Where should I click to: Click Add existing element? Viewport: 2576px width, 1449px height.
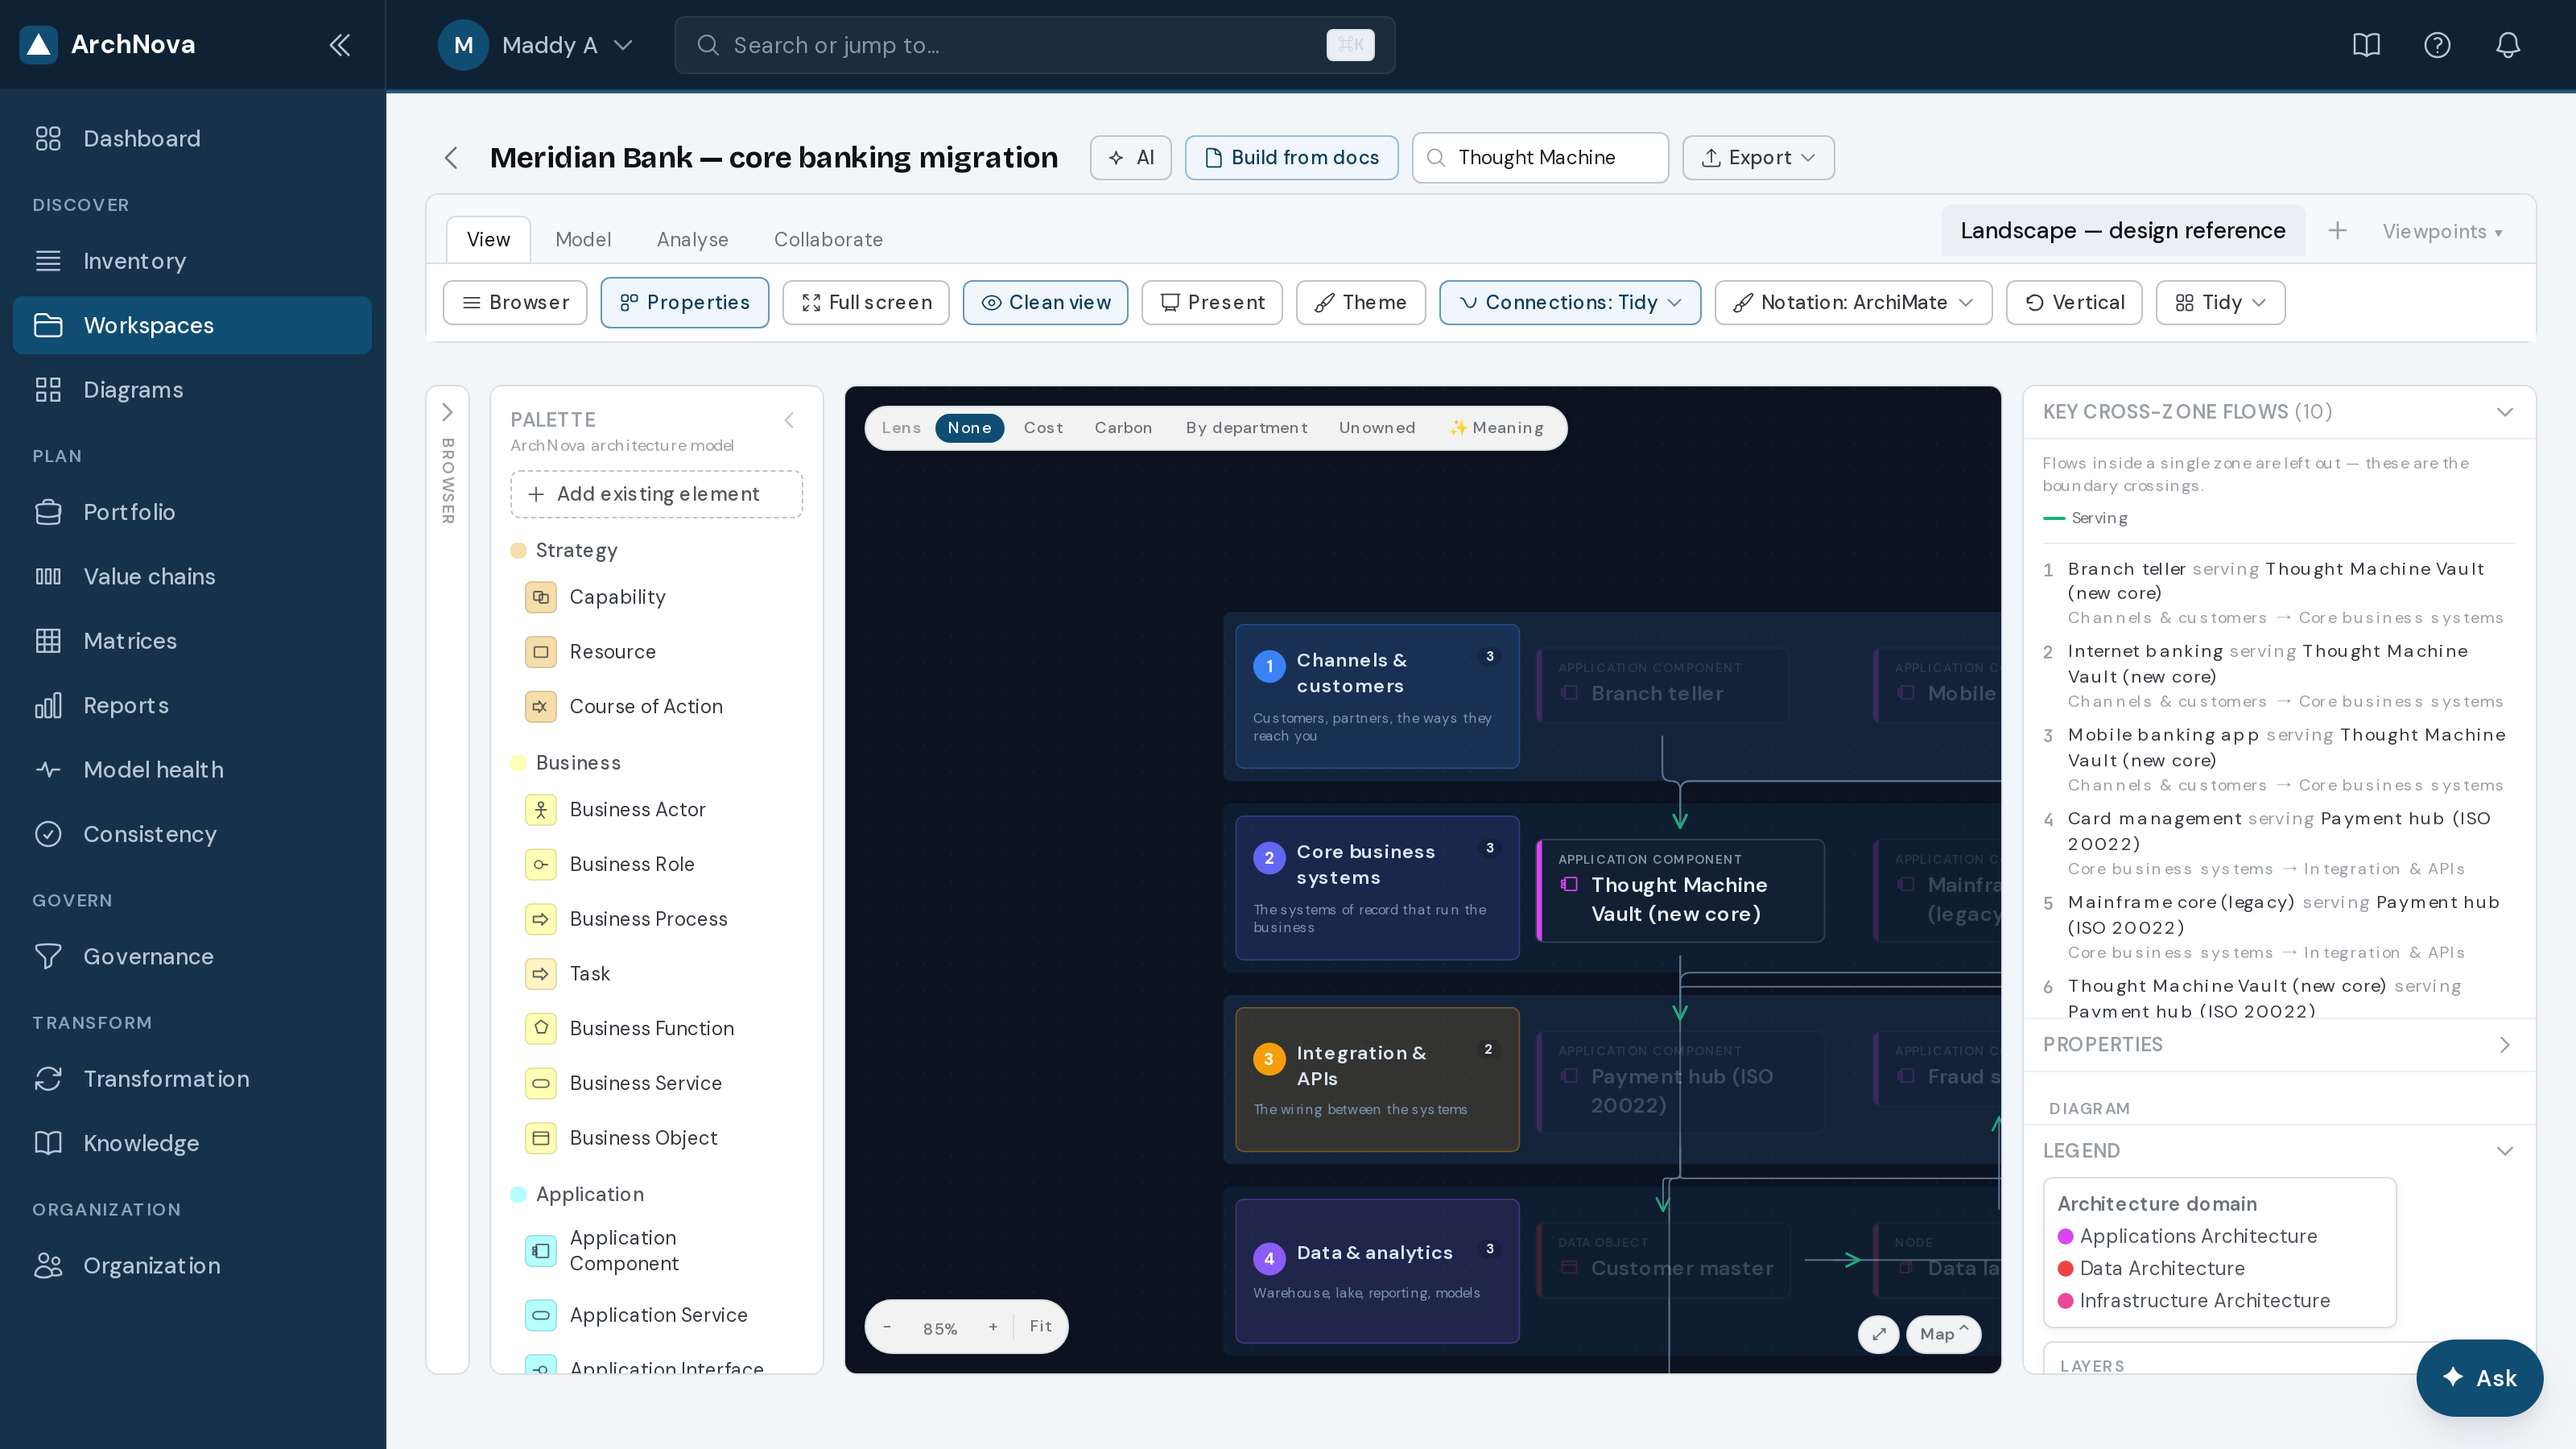click(x=657, y=495)
